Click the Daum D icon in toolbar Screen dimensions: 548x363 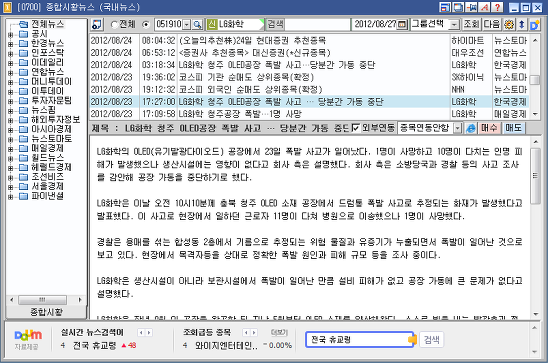[534, 25]
